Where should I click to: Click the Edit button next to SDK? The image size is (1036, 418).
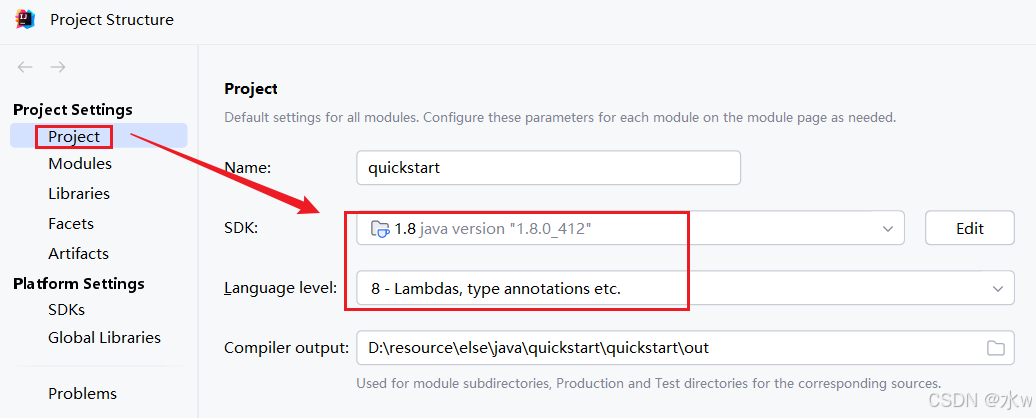[x=969, y=228]
